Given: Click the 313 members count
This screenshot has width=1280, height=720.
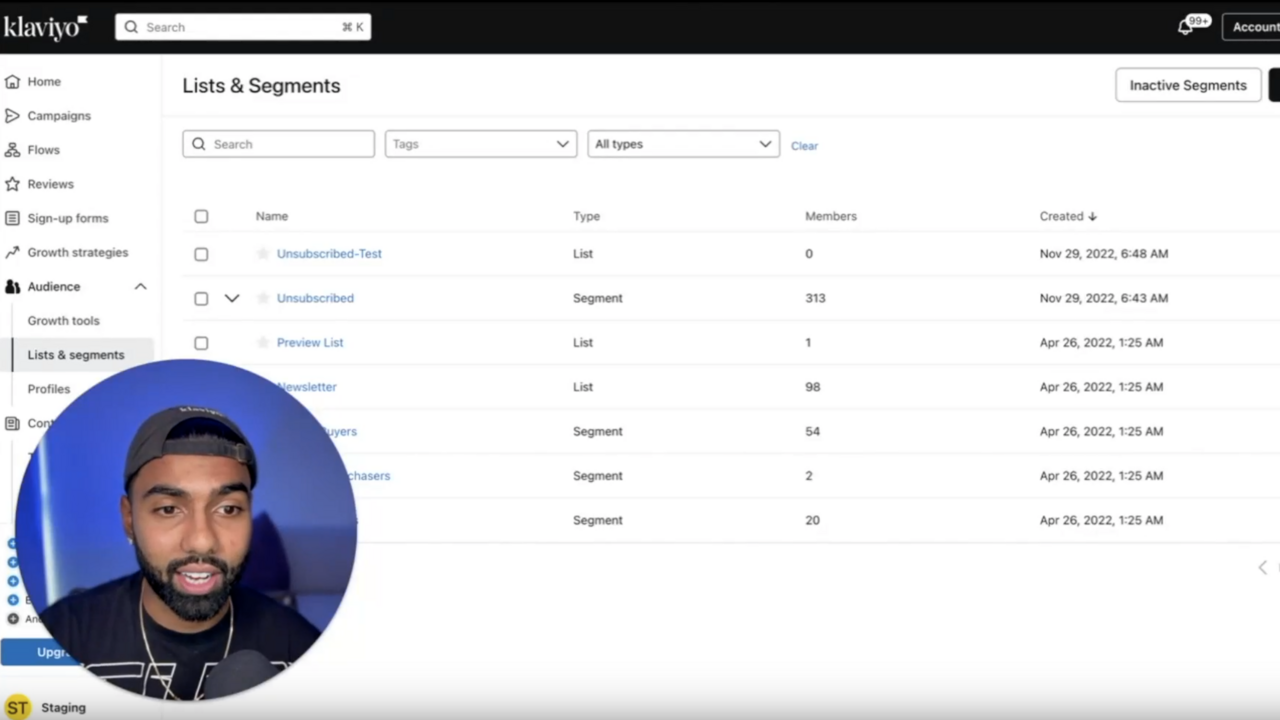Looking at the screenshot, I should coord(815,298).
